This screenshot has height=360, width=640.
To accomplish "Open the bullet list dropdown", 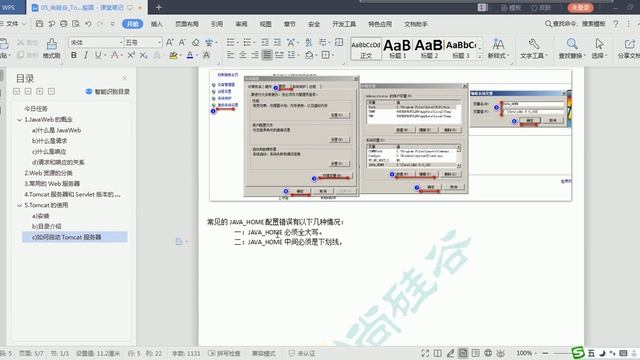I will click(237, 42).
